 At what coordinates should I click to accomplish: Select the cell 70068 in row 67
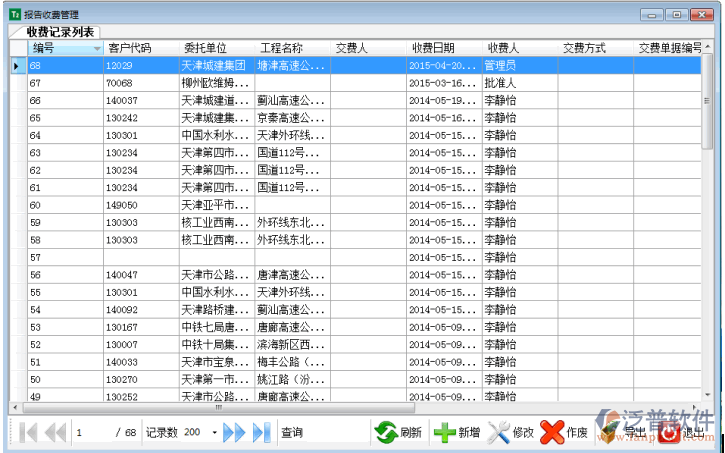[x=141, y=83]
